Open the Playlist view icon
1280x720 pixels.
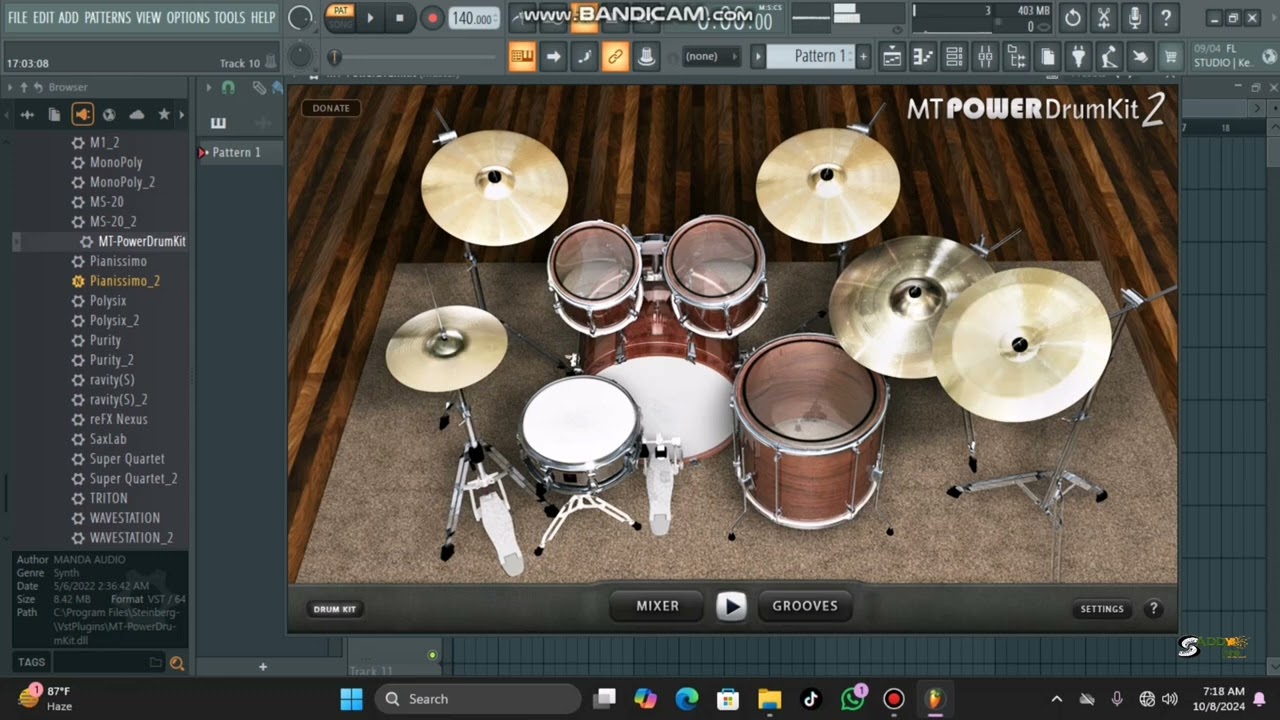pyautogui.click(x=892, y=57)
